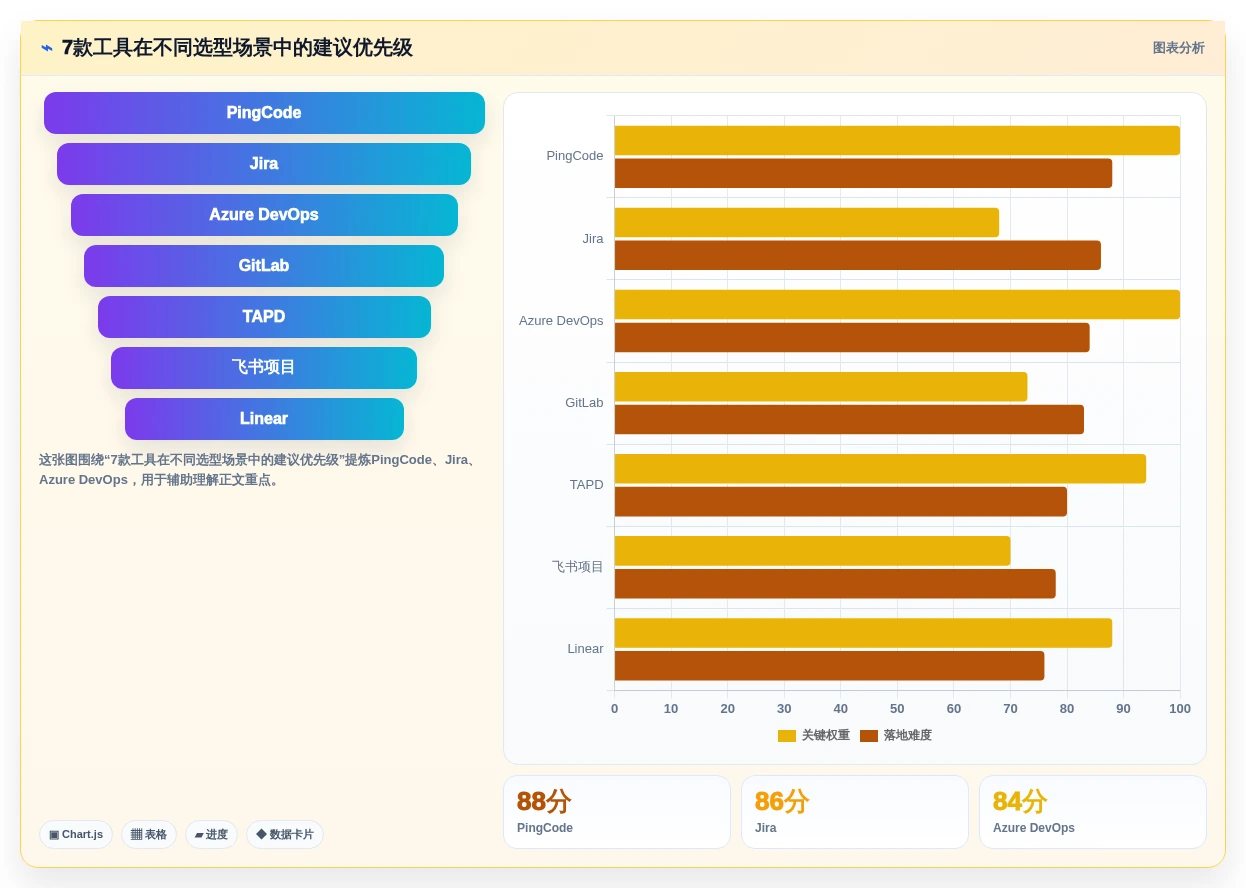Click TAPD's yellow 关键权重 bar
This screenshot has height=888, width=1246.
point(880,469)
